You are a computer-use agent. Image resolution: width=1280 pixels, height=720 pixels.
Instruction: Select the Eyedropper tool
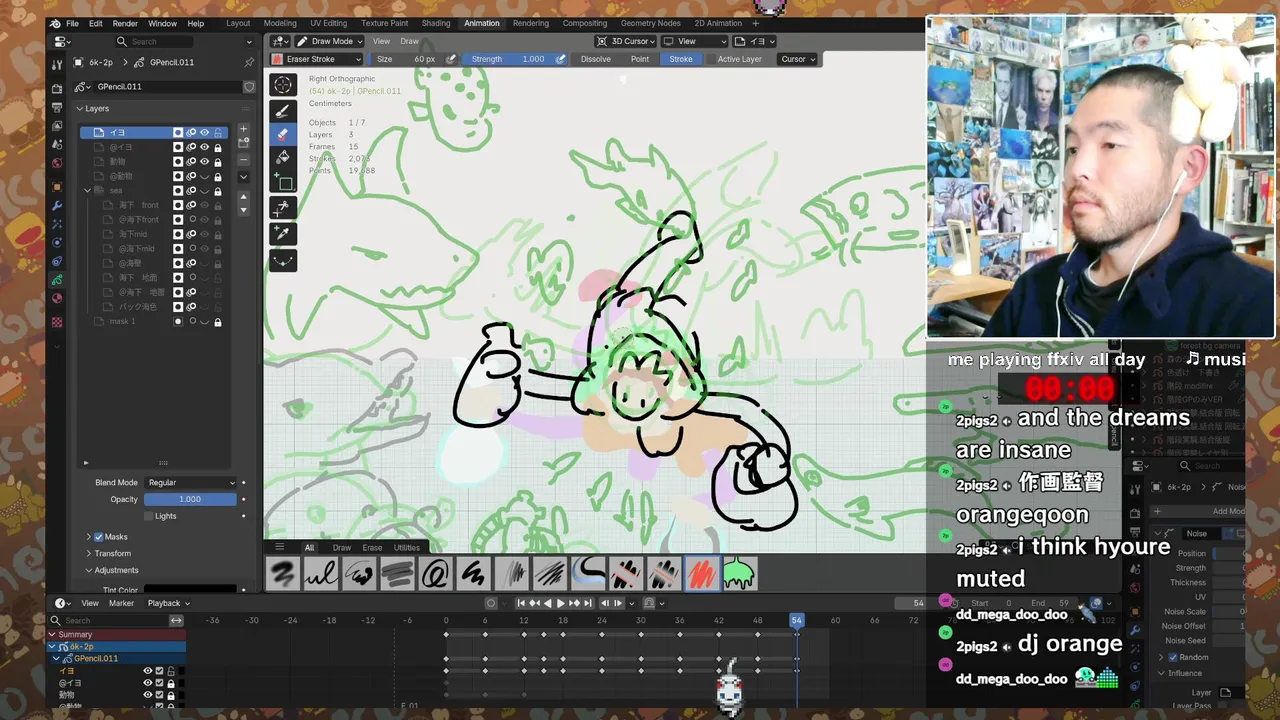[283, 234]
